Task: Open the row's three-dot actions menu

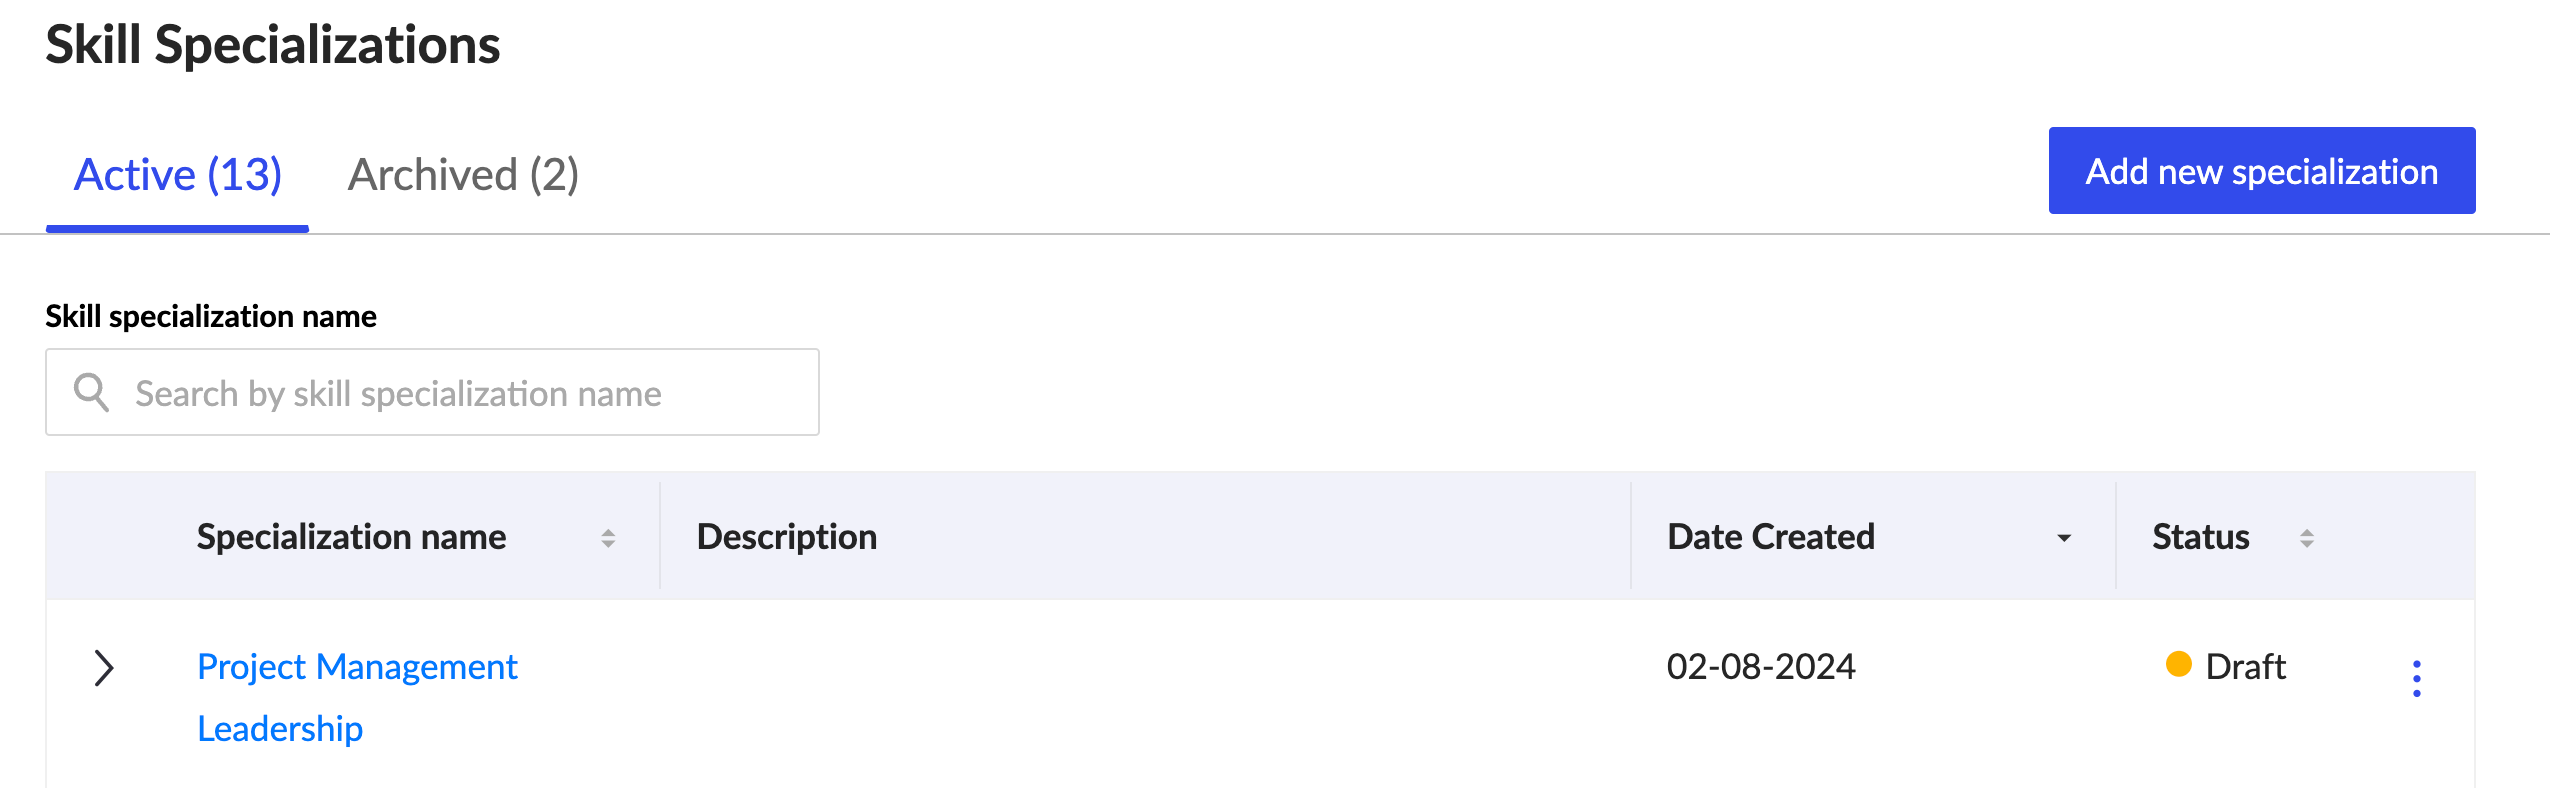Action: click(2416, 678)
